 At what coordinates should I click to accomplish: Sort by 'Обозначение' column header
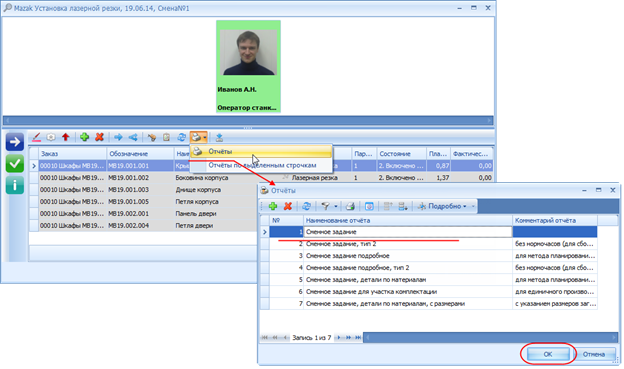click(x=140, y=154)
